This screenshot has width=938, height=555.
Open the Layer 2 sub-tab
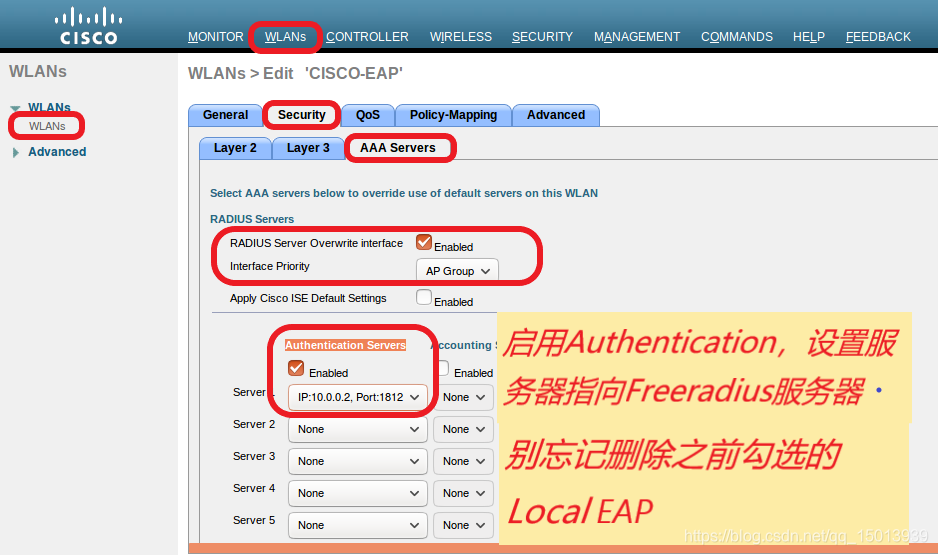tap(235, 148)
